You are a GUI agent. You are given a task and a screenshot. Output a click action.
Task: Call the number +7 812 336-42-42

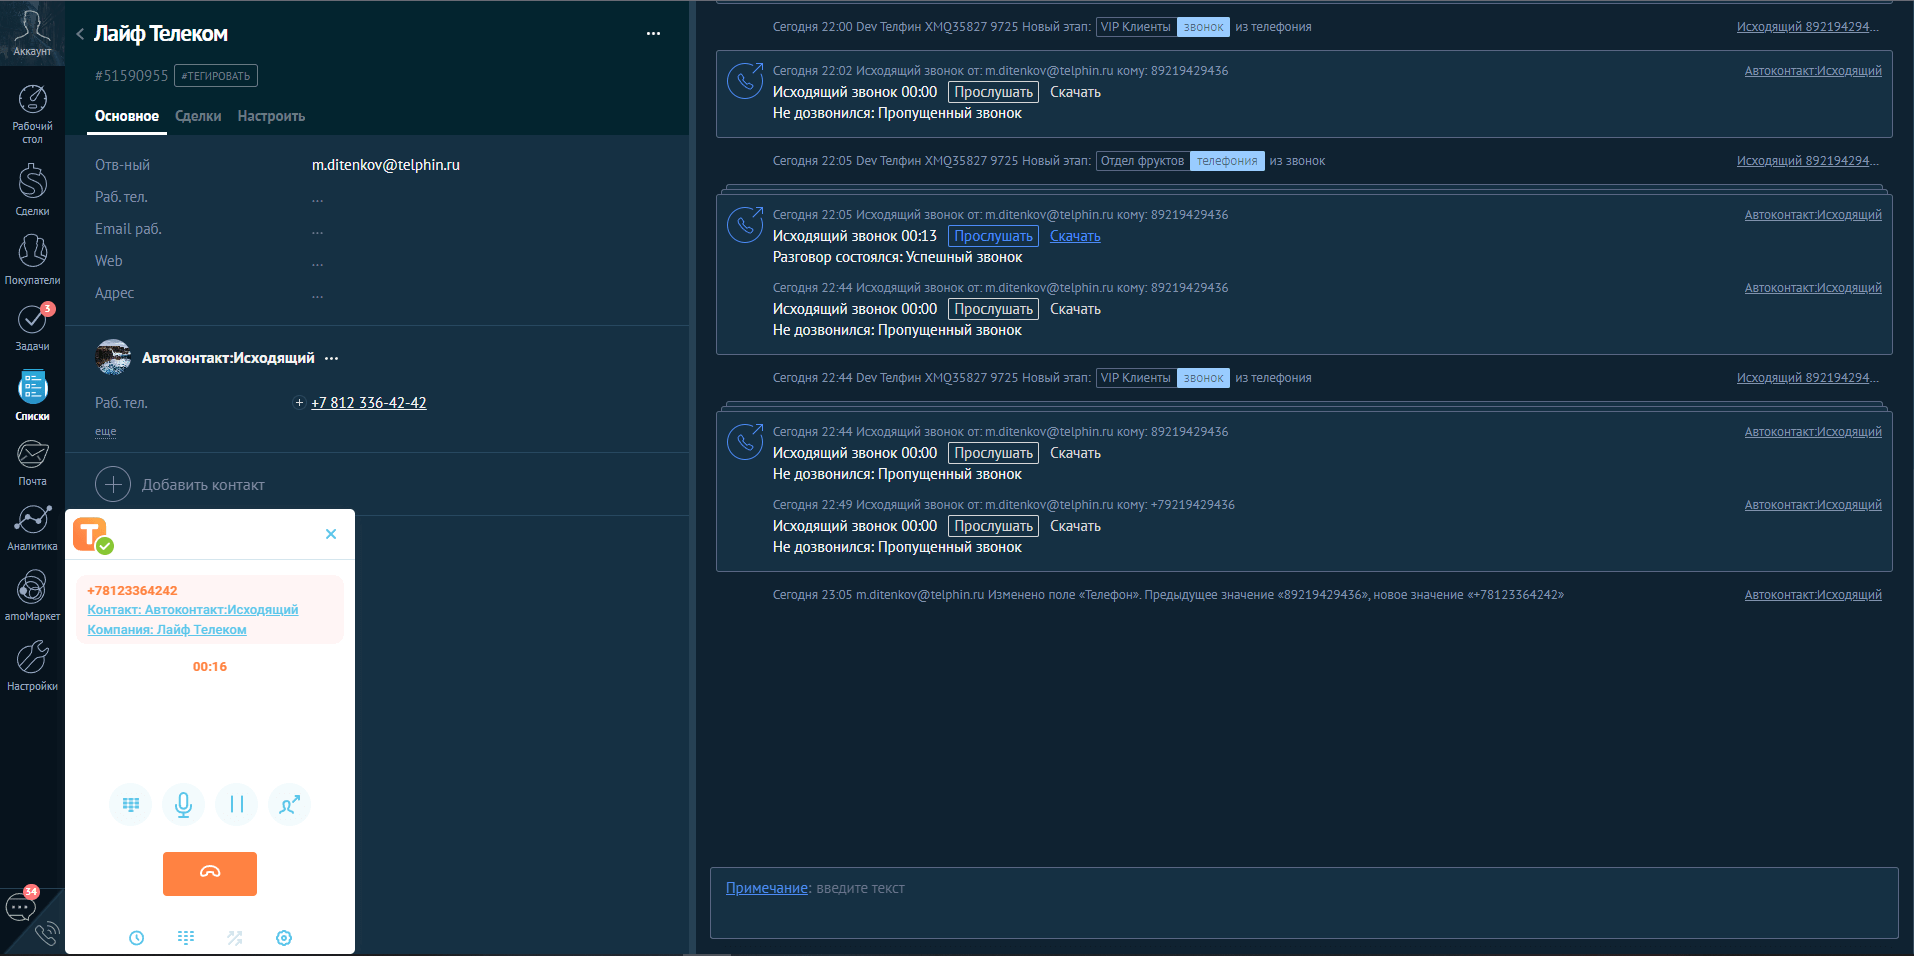369,403
